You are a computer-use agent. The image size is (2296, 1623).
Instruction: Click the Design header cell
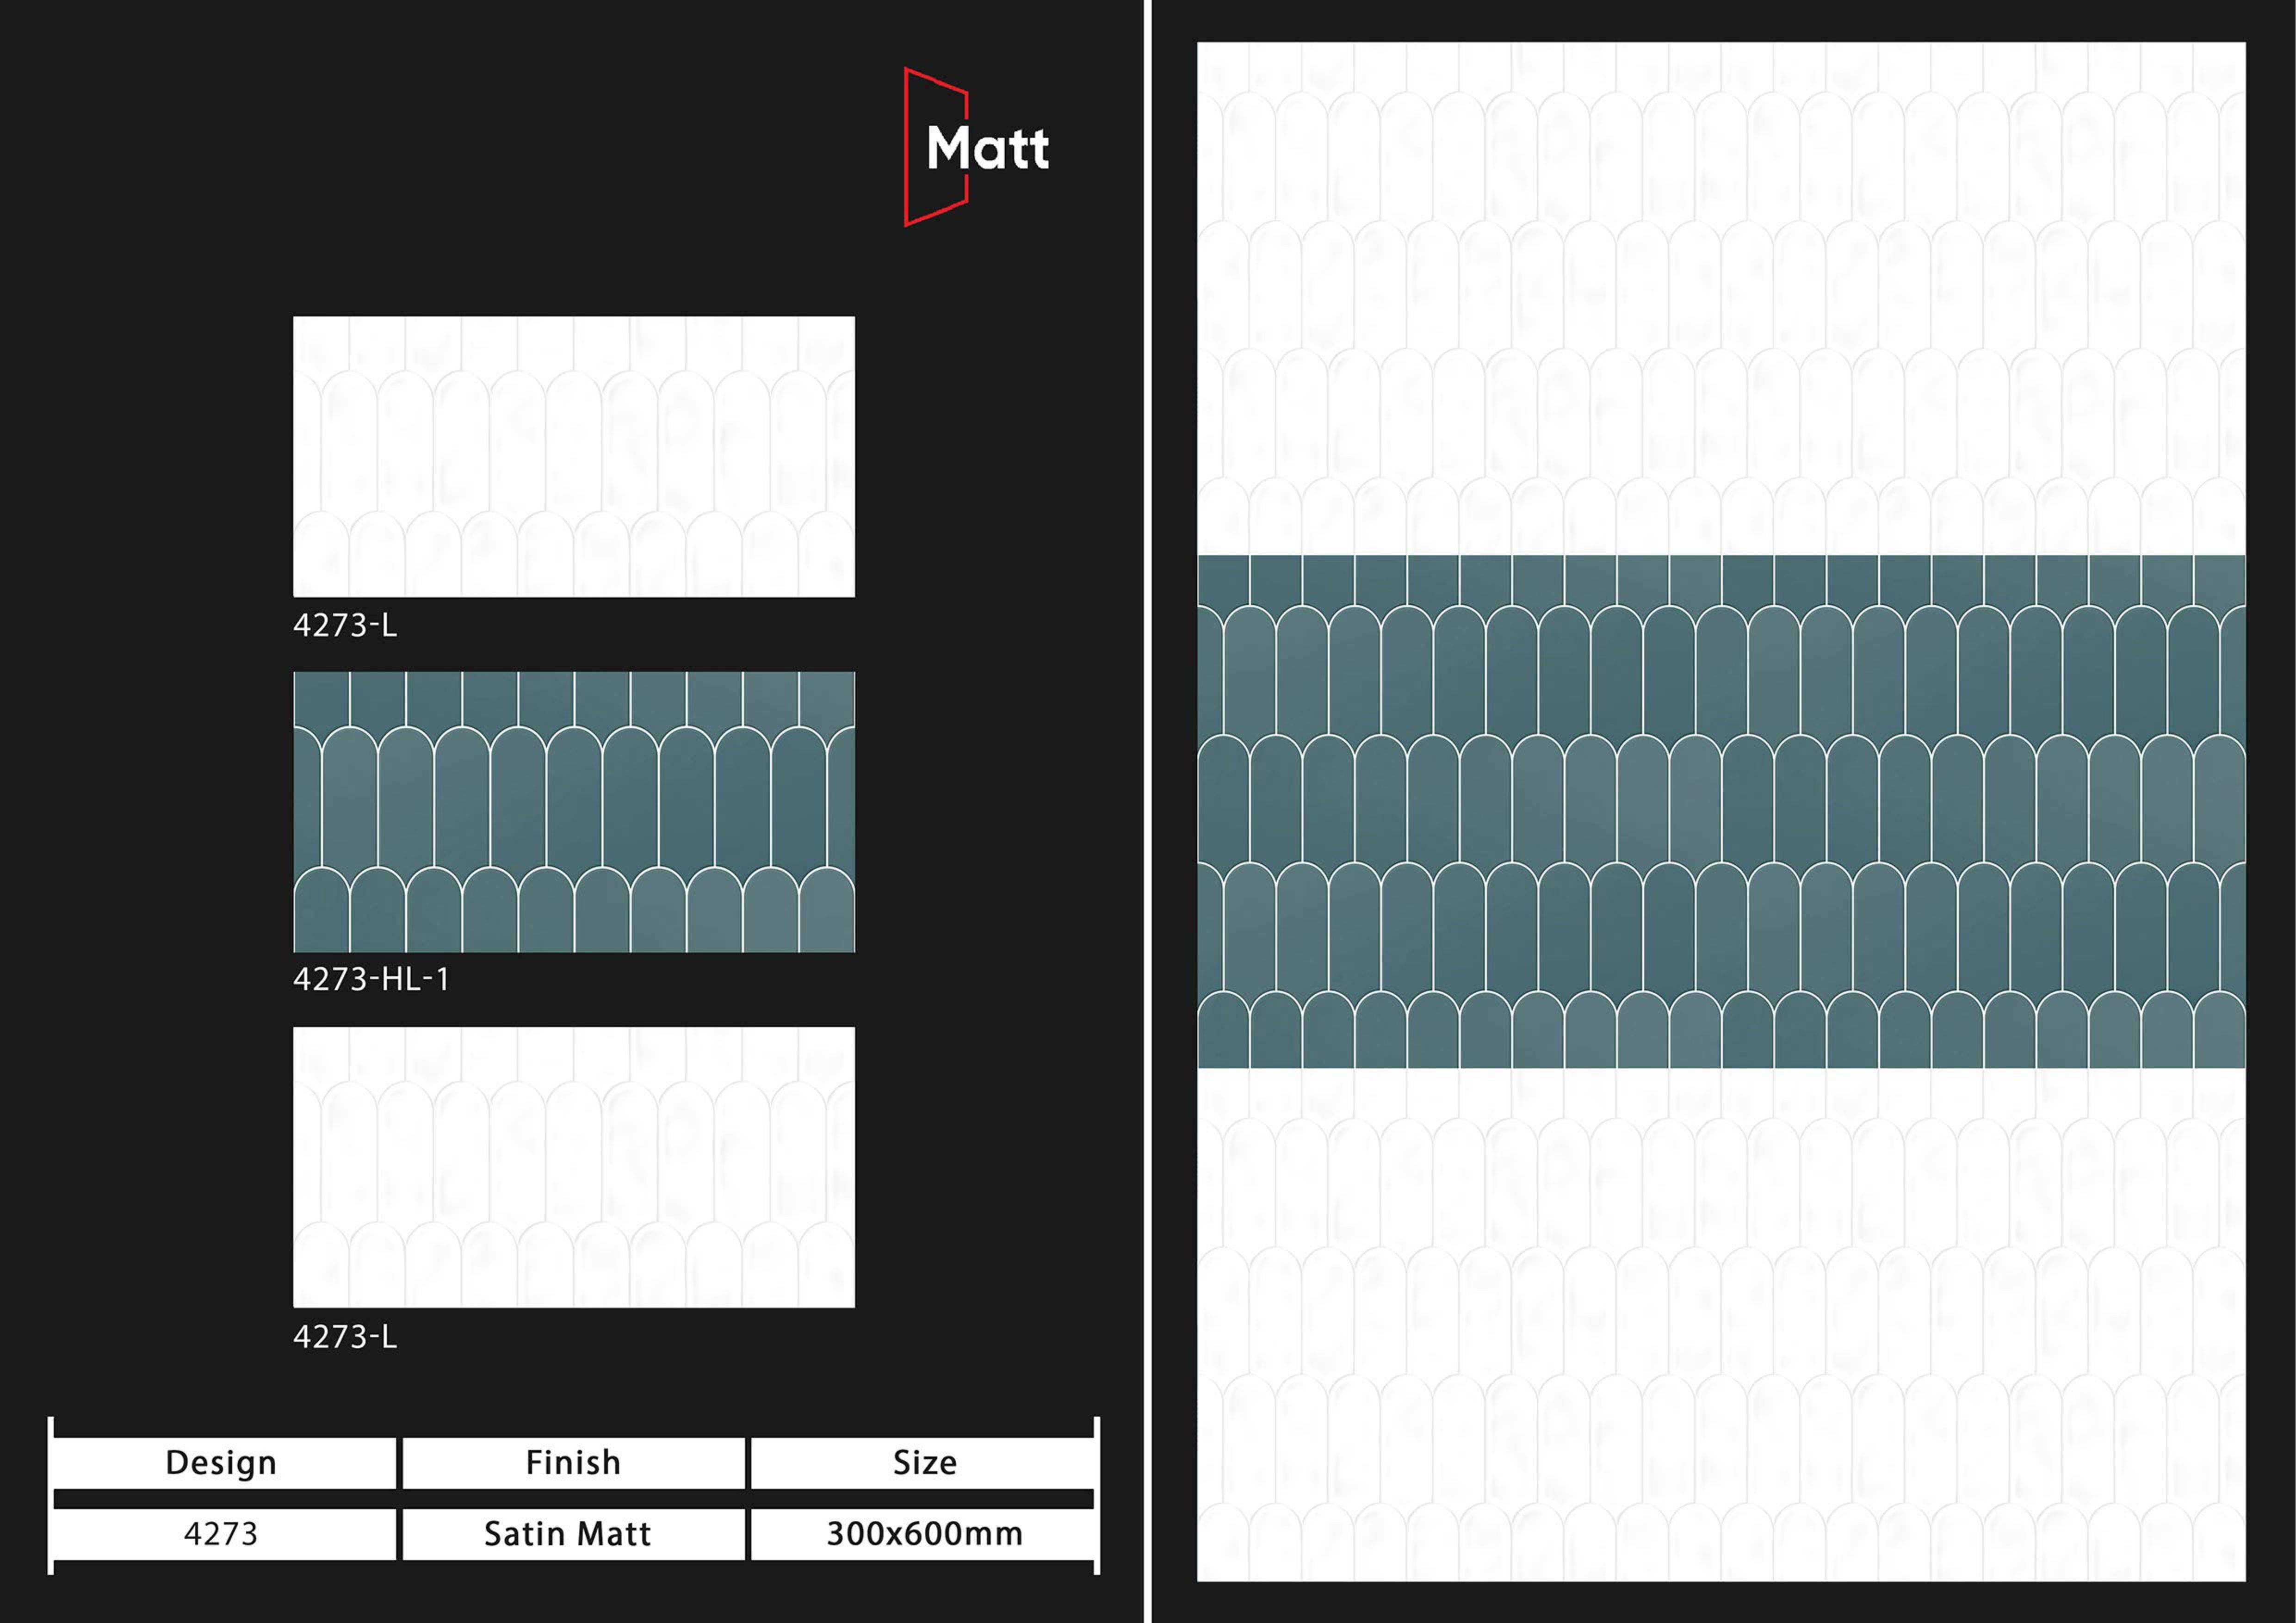coord(222,1463)
